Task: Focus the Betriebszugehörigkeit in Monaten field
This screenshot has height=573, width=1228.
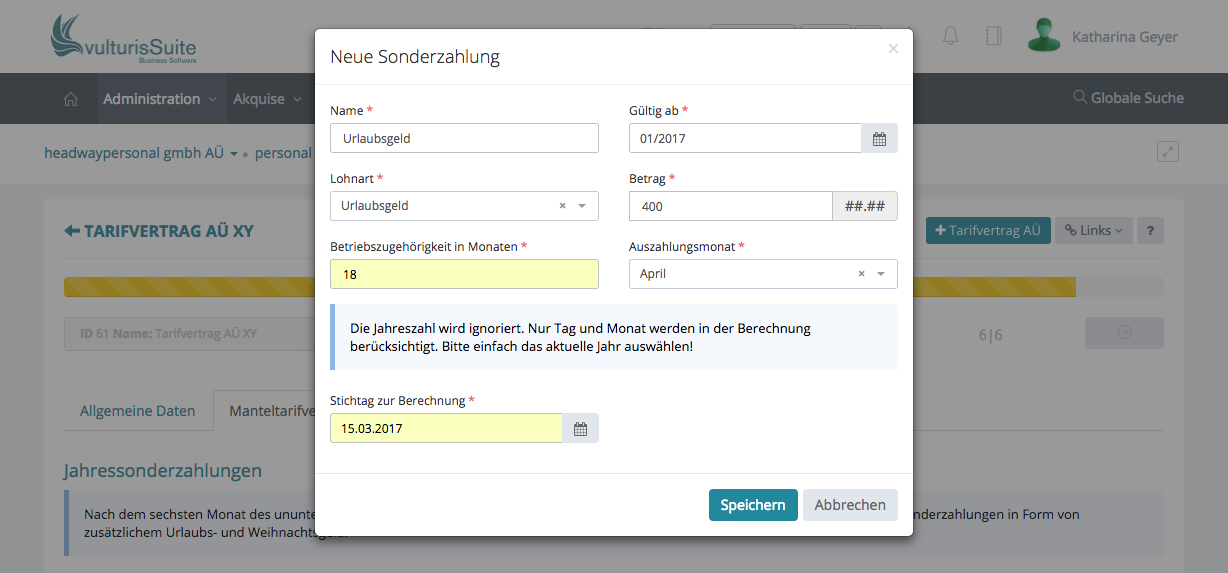Action: click(464, 274)
